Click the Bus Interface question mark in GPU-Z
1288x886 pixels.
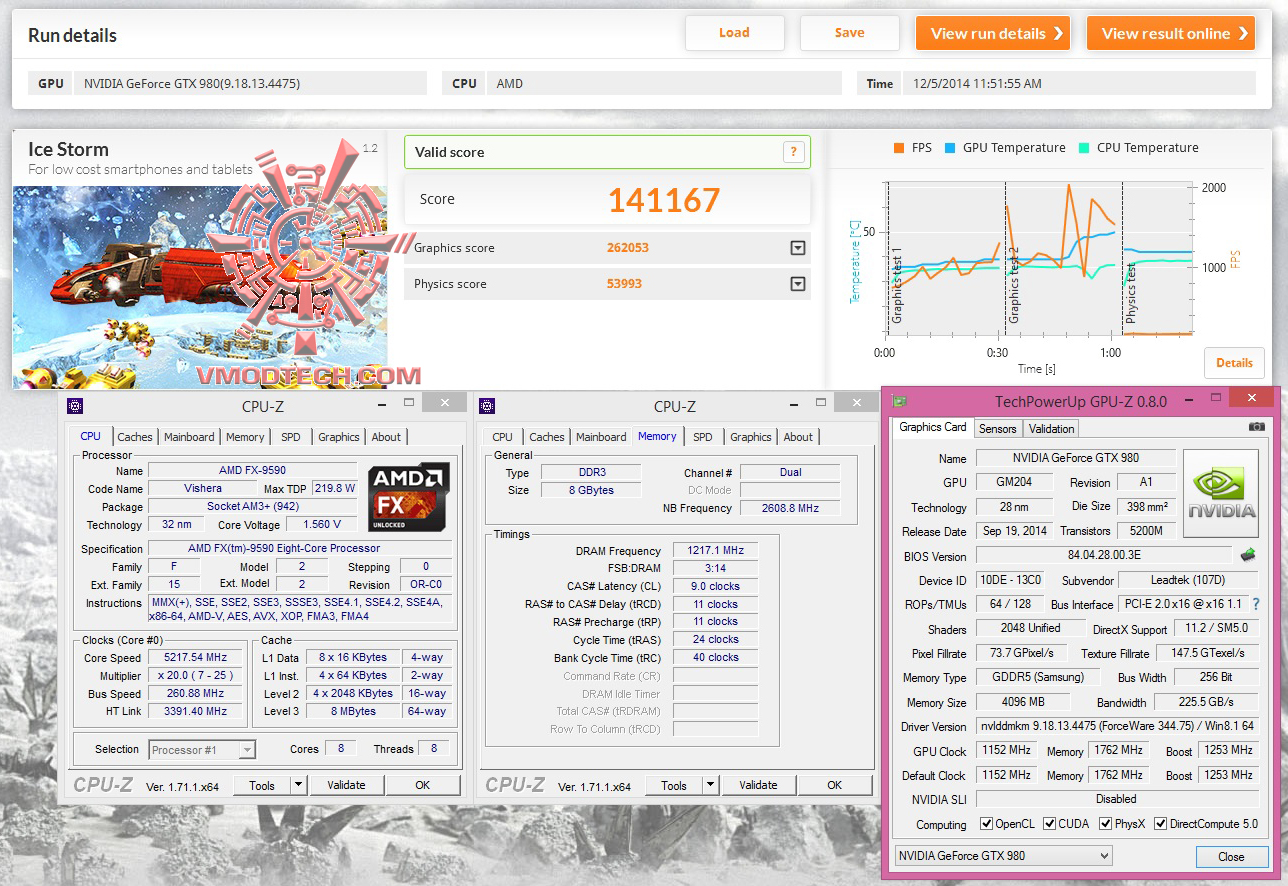[x=1256, y=604]
